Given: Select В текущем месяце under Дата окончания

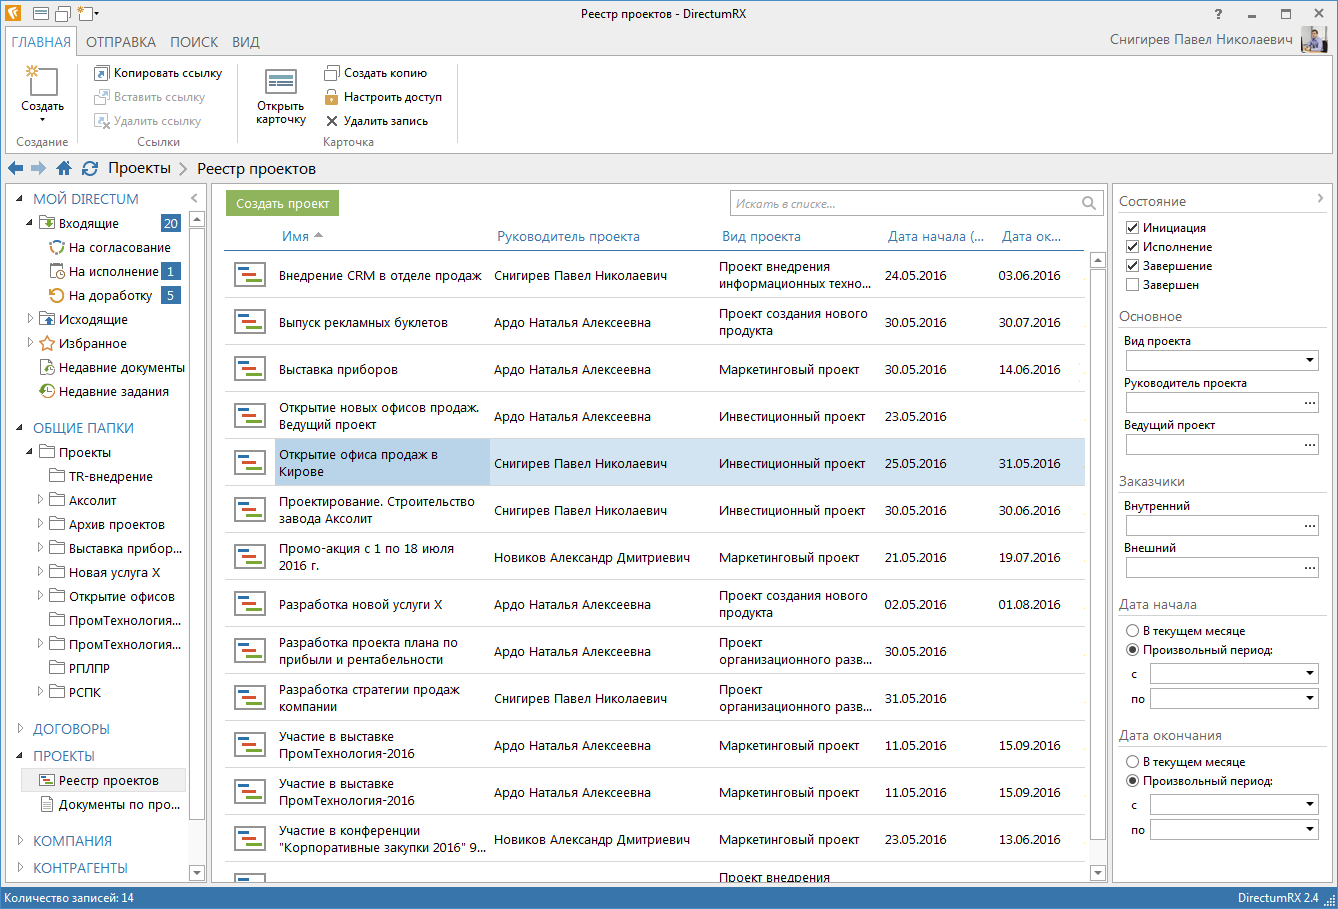Looking at the screenshot, I should [x=1133, y=762].
